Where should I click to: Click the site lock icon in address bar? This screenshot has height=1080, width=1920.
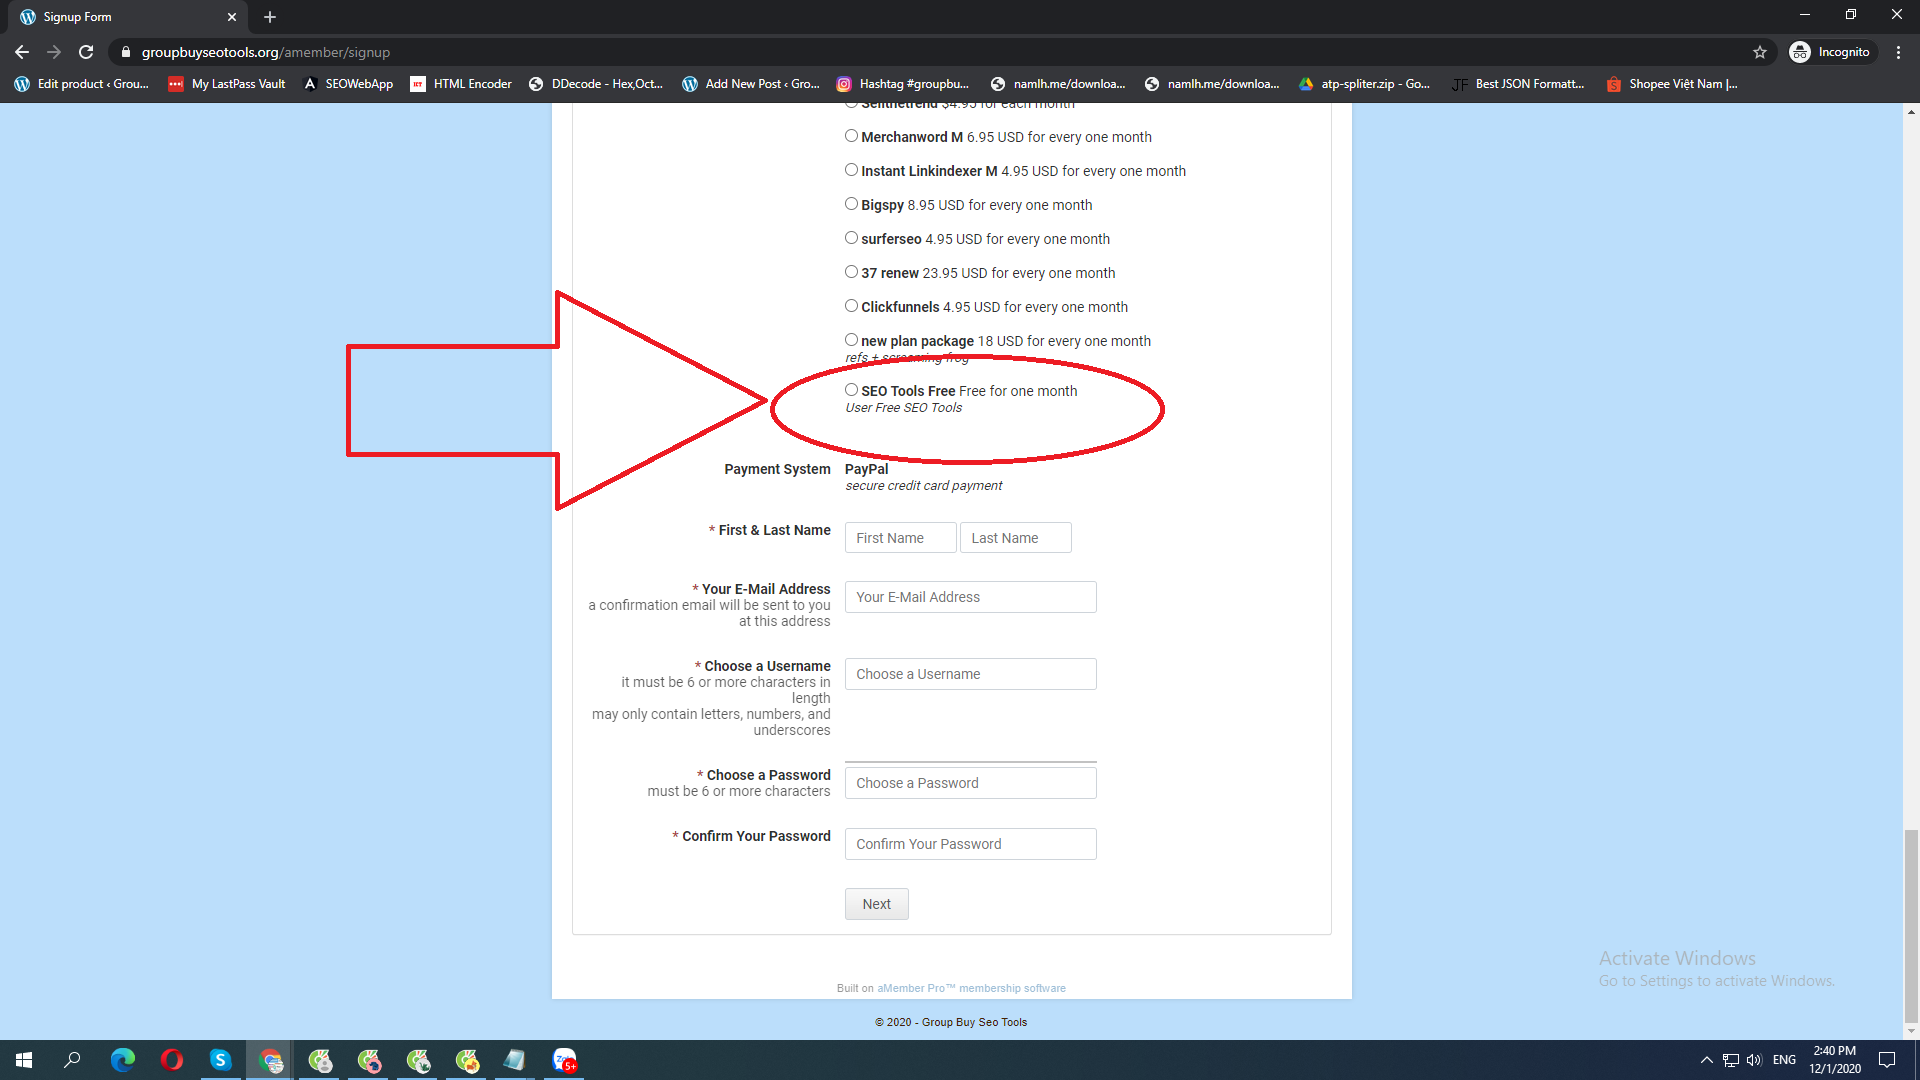point(126,52)
